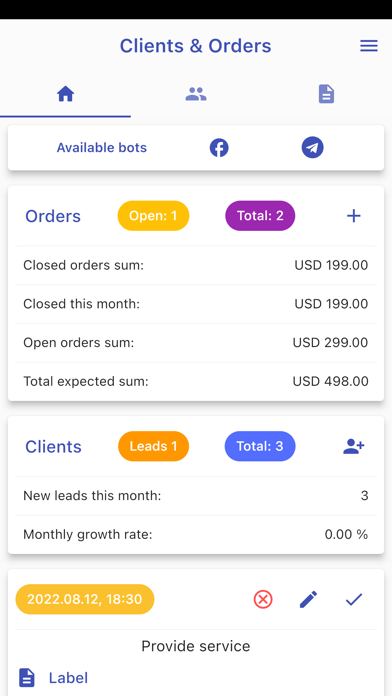
Task: Click the purple Total: 2 orders badge
Action: pyautogui.click(x=260, y=216)
